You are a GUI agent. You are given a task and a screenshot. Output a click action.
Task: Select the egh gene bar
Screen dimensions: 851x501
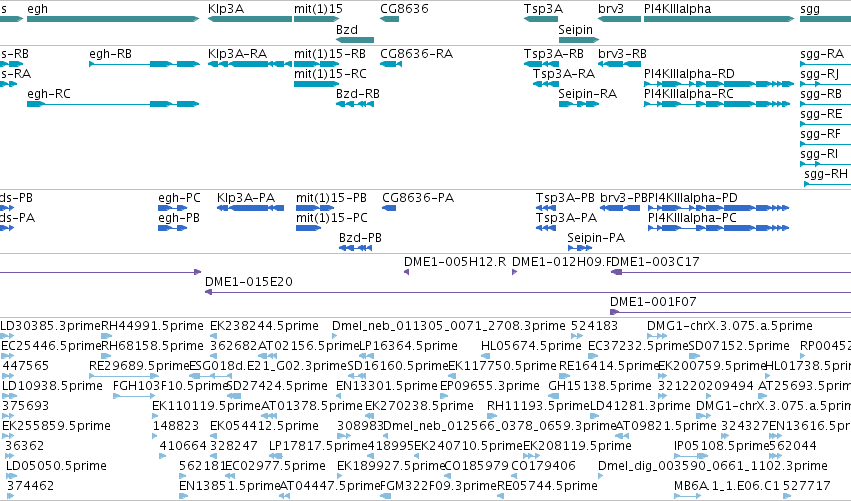point(113,19)
